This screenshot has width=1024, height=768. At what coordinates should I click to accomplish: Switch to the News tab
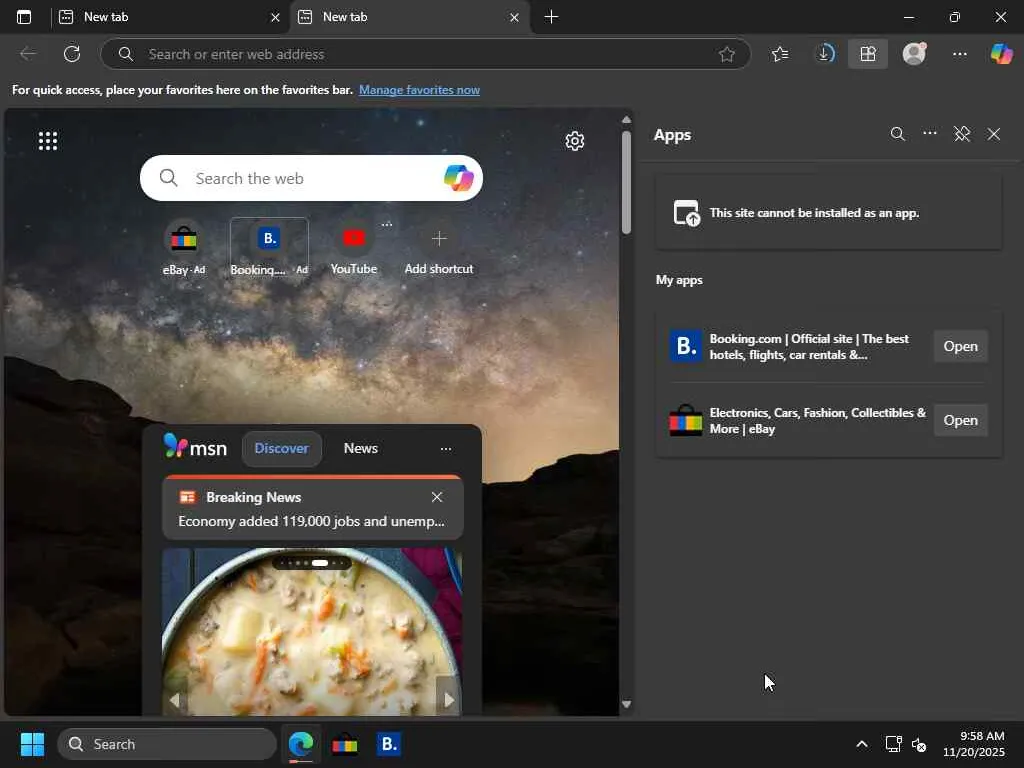click(x=360, y=448)
